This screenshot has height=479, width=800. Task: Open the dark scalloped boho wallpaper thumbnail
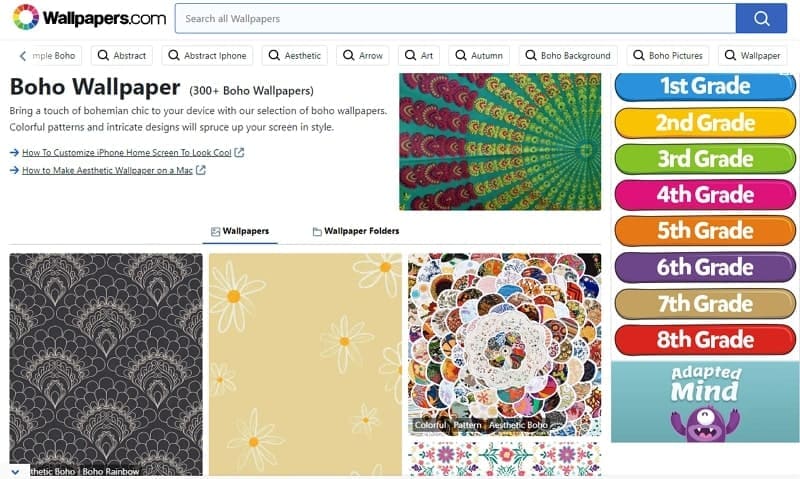pos(106,360)
